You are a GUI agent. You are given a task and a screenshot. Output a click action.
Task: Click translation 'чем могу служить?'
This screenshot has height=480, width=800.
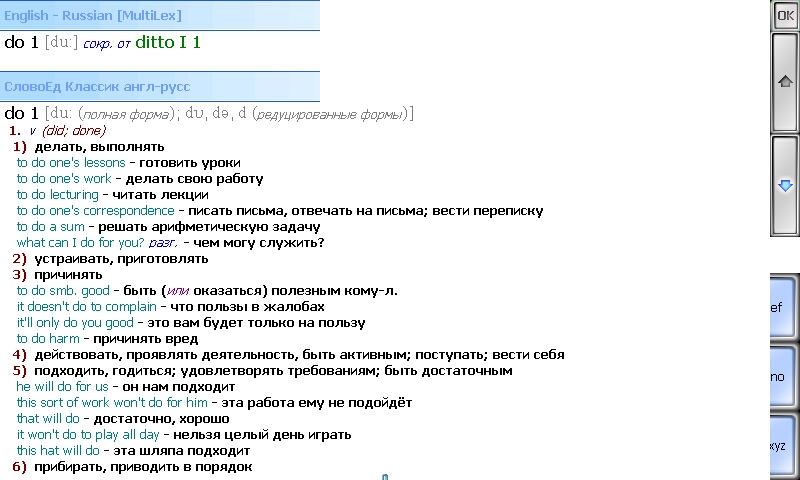[x=259, y=243]
